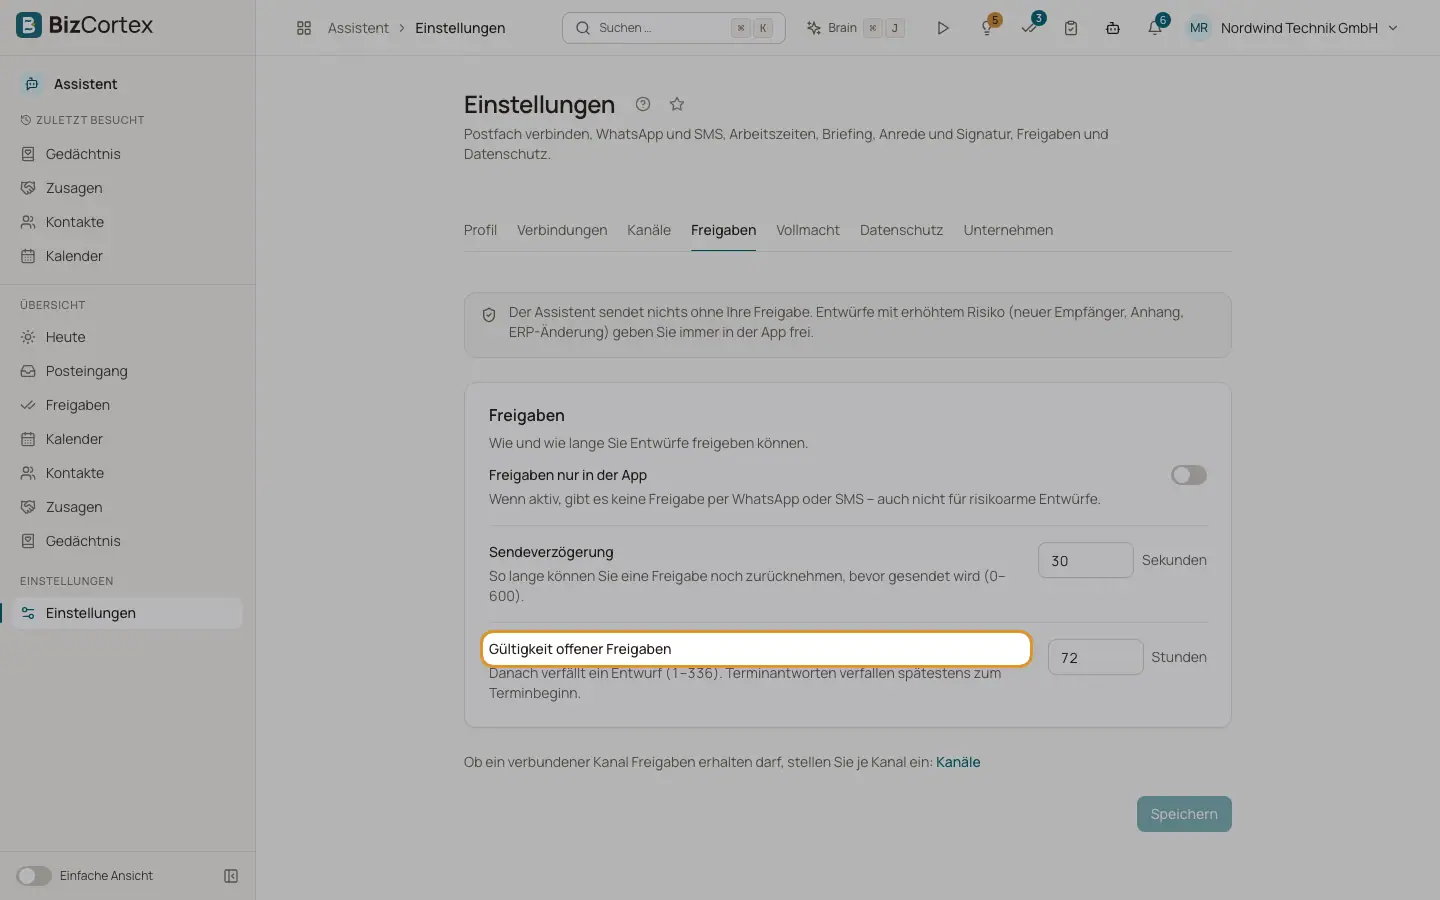
Task: Open Gedächtnis under Übersicht
Action: click(128, 541)
